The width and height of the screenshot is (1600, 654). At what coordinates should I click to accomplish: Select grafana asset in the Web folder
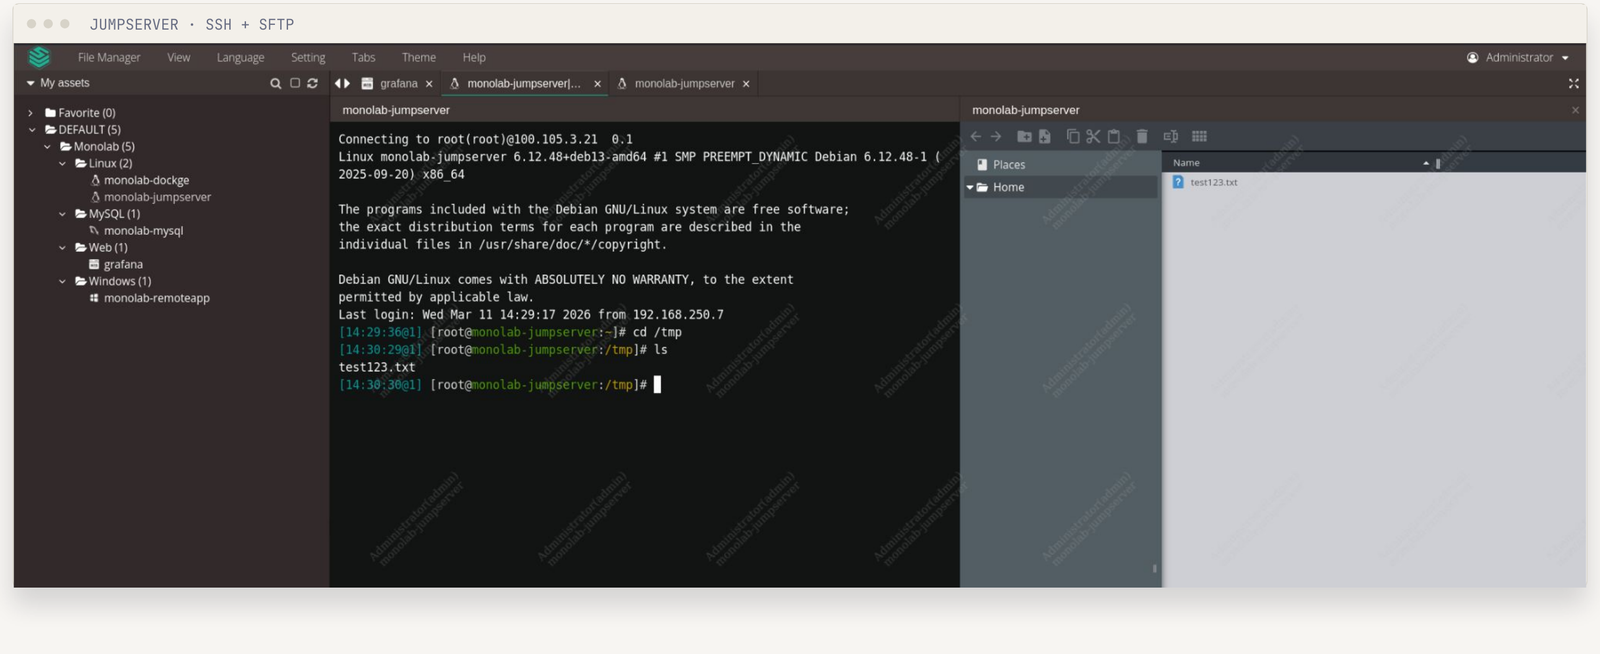pos(122,265)
